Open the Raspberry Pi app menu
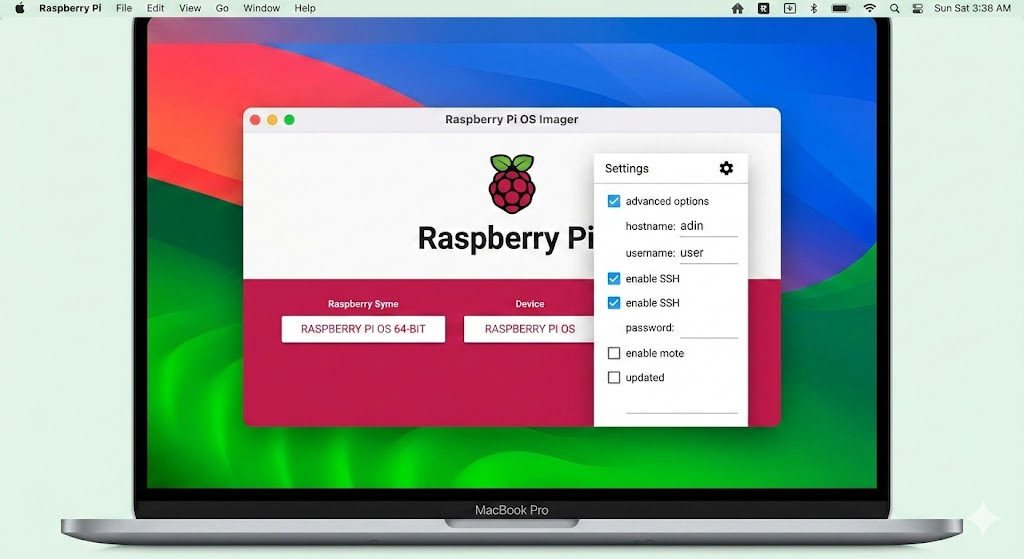The height and width of the screenshot is (559, 1024). pyautogui.click(x=70, y=8)
